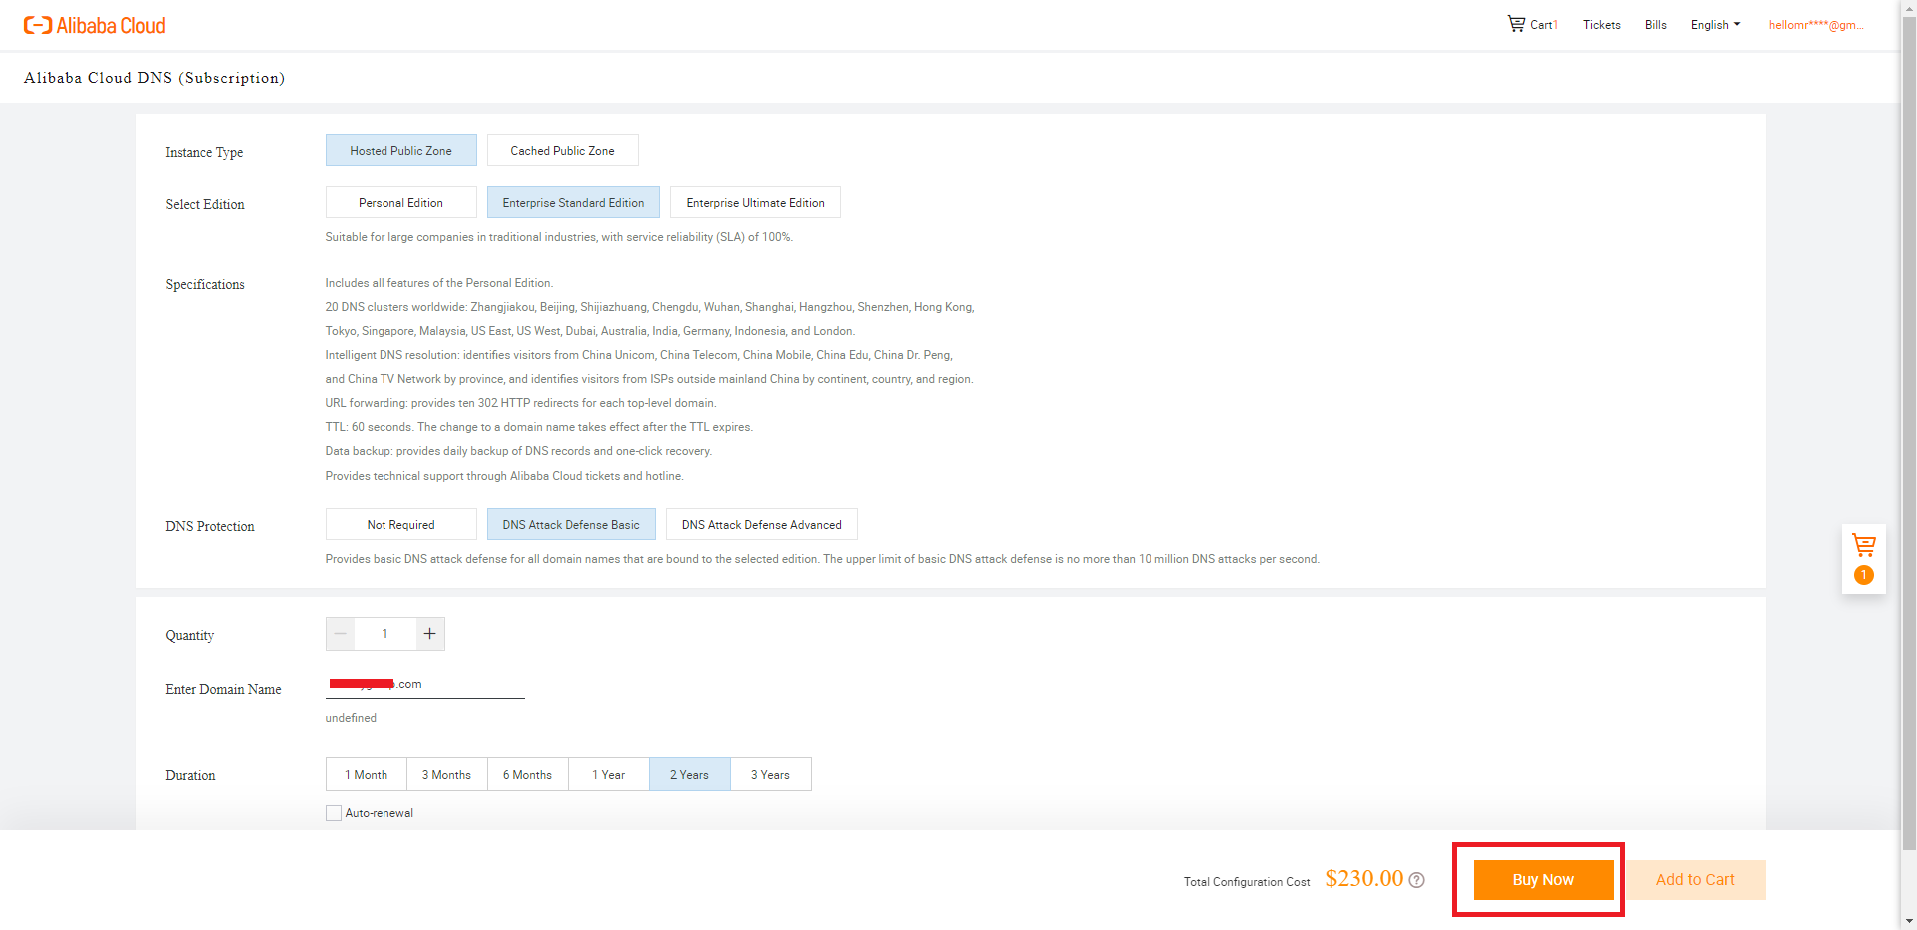This screenshot has width=1917, height=930.
Task: Click the domain name input field
Action: (x=425, y=685)
